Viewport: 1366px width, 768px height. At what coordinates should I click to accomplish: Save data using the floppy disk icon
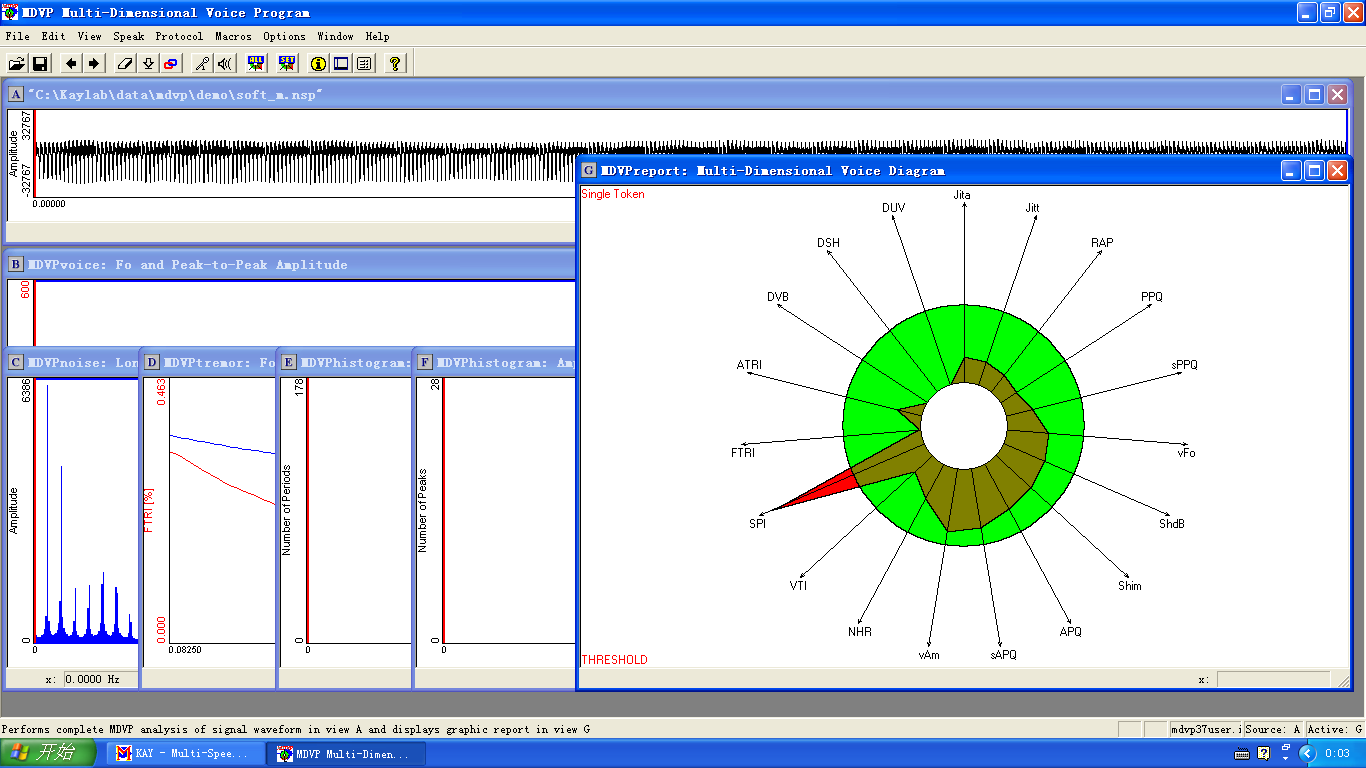pos(40,64)
